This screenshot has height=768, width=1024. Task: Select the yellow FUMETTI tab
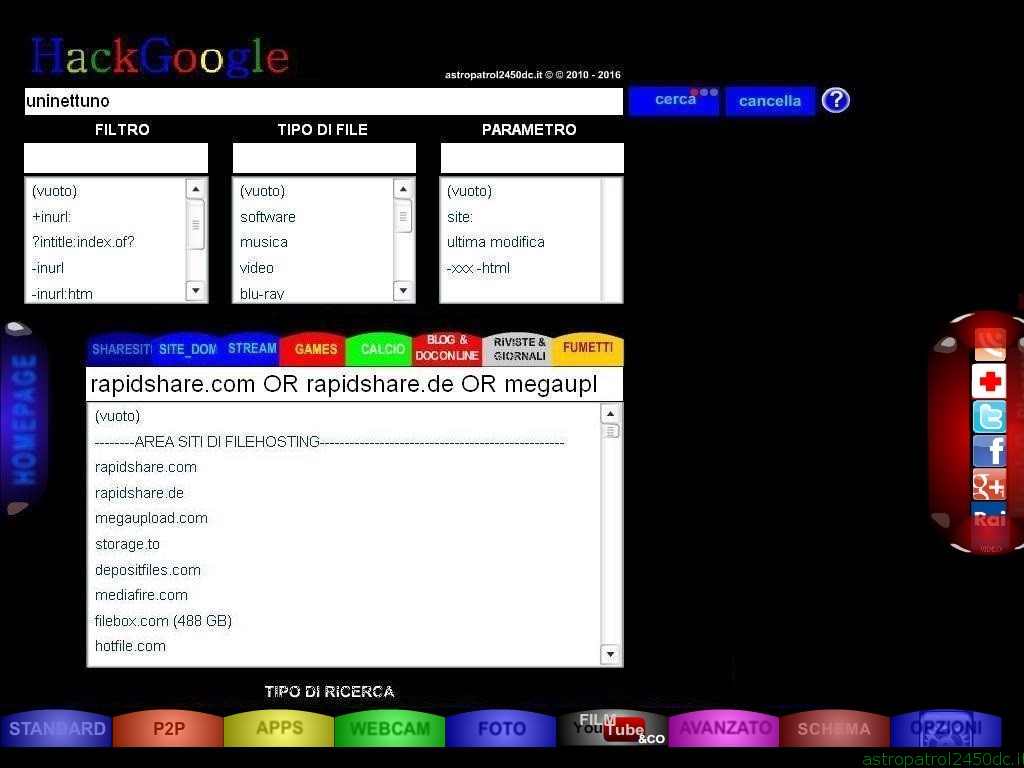pos(588,349)
